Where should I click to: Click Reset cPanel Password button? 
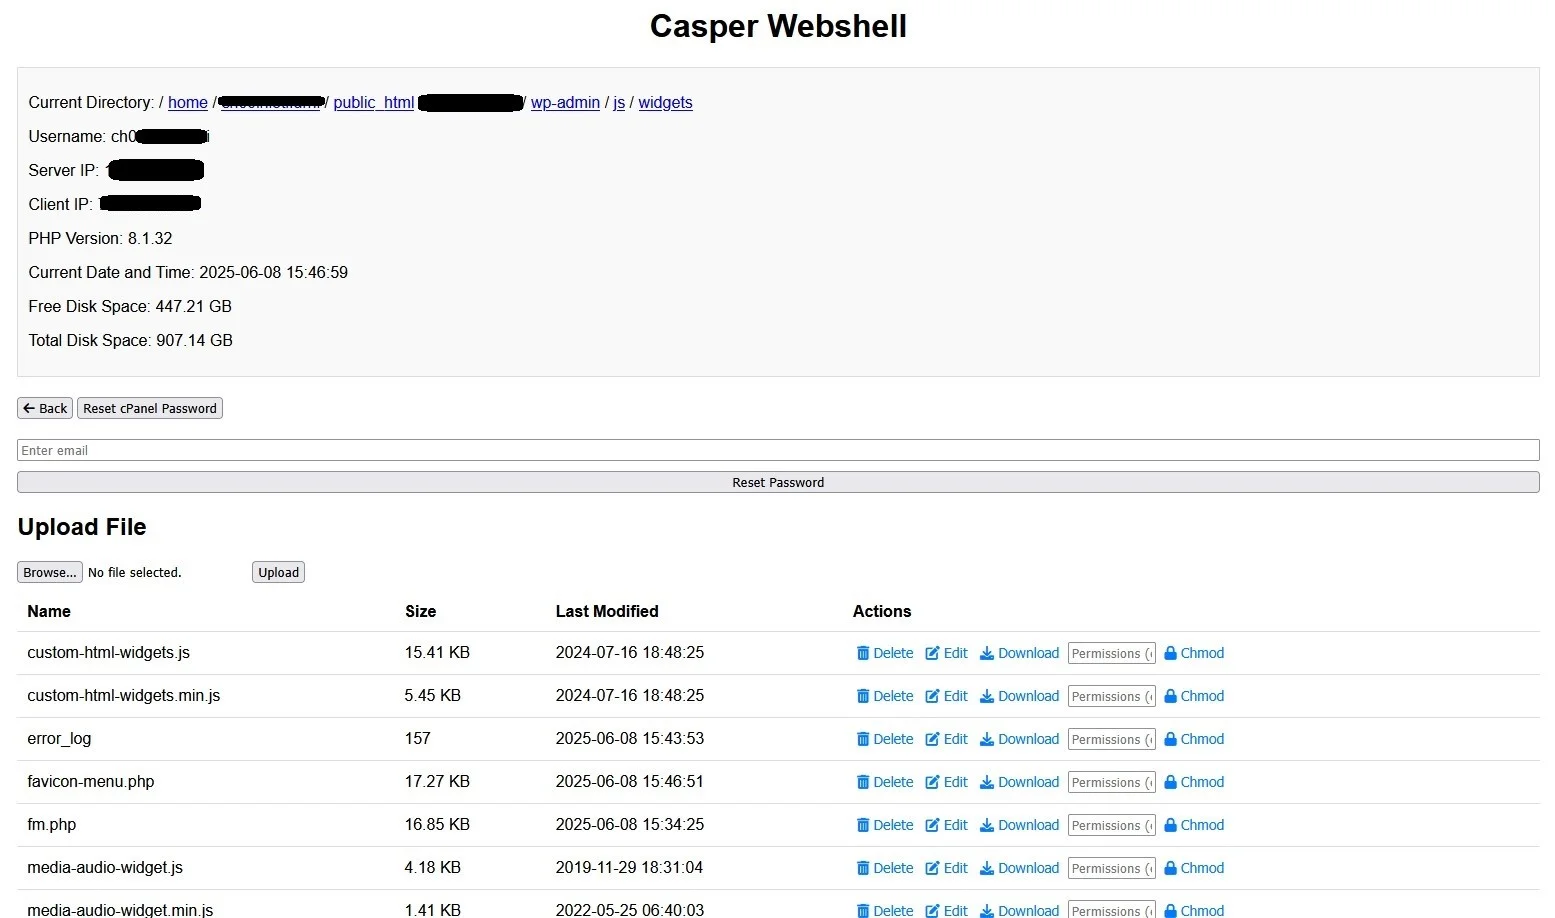[149, 408]
